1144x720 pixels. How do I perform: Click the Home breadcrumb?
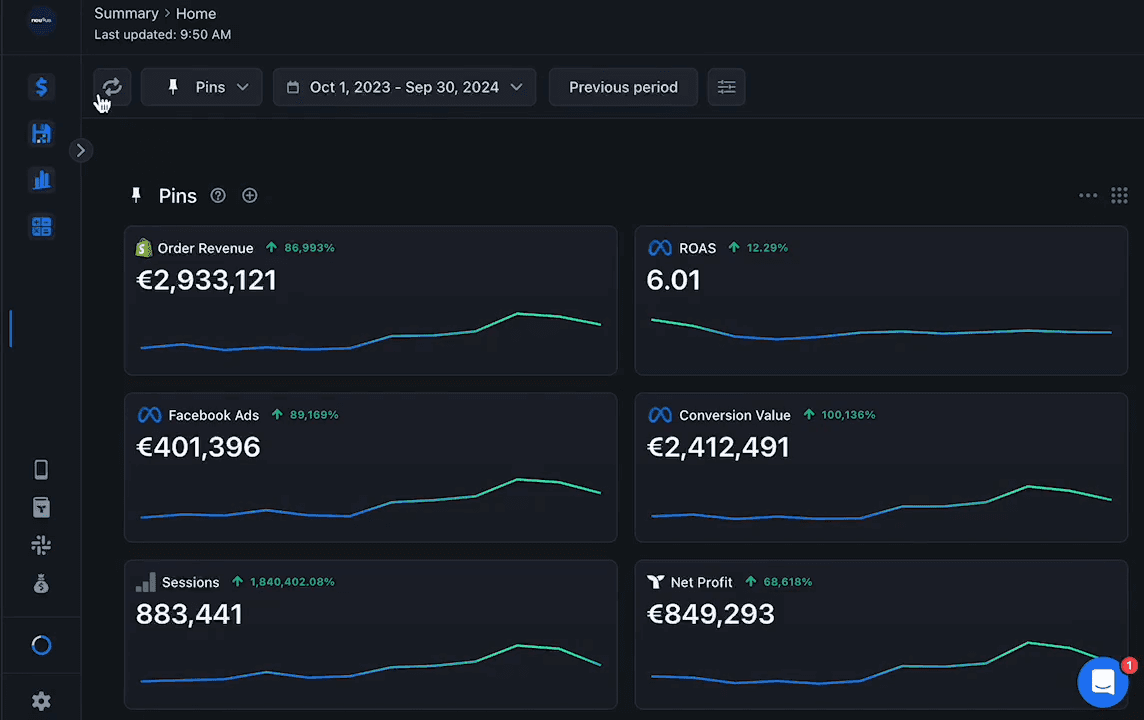coord(196,14)
